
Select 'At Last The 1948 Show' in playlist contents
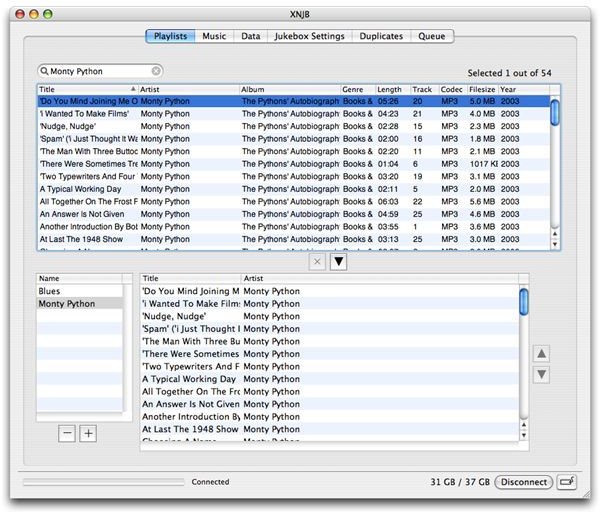[330, 429]
